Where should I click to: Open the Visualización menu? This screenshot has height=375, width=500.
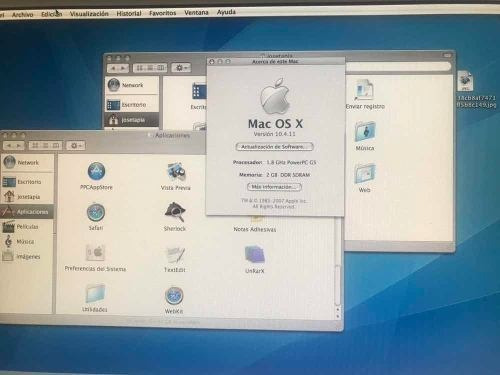click(x=89, y=14)
